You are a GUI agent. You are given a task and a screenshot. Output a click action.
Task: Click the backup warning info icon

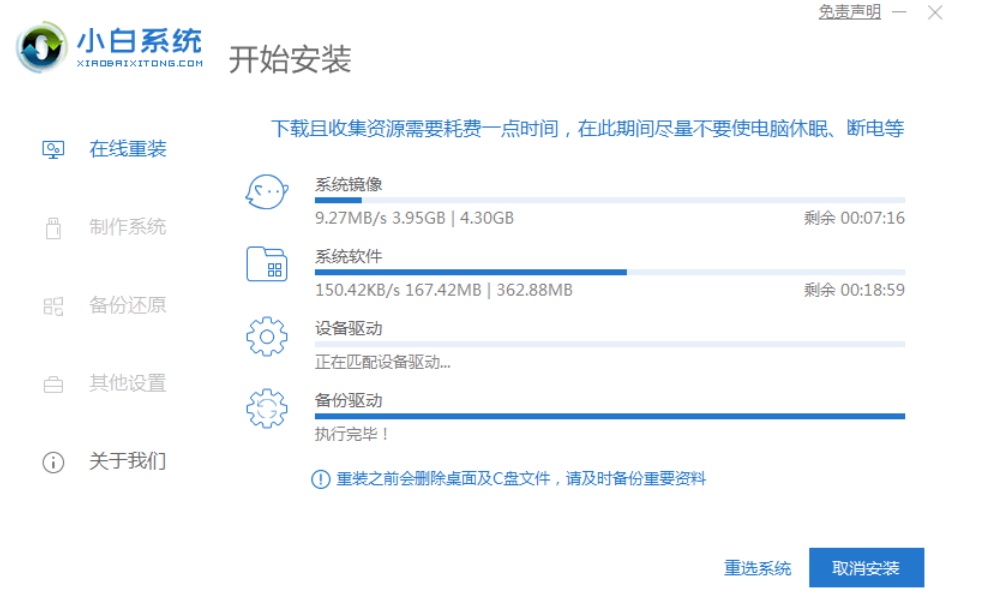[x=321, y=480]
